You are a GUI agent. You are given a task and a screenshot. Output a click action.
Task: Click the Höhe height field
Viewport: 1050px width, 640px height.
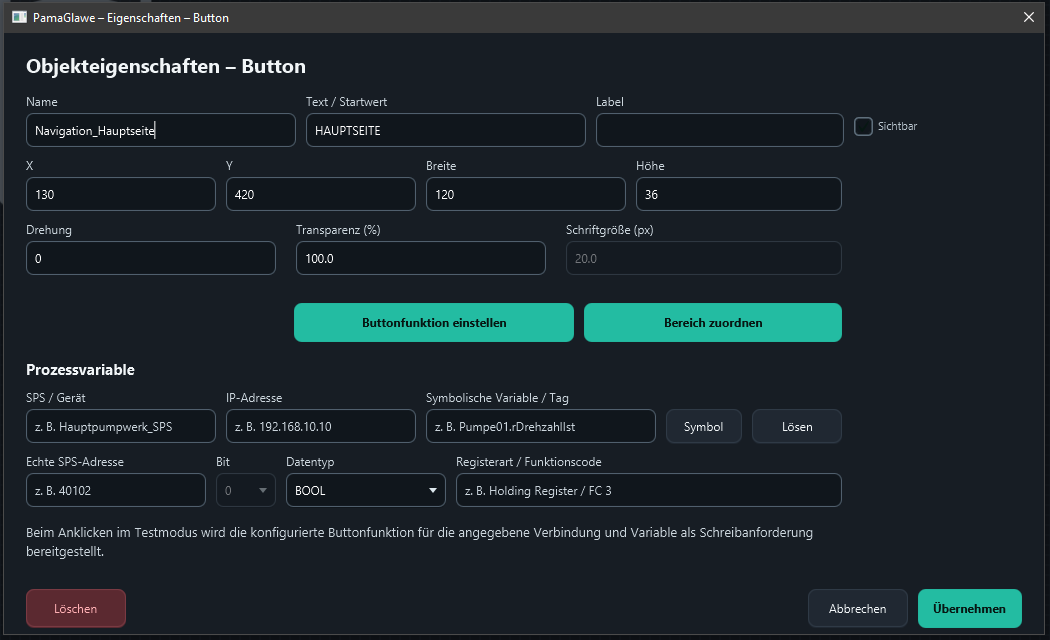[x=739, y=194]
